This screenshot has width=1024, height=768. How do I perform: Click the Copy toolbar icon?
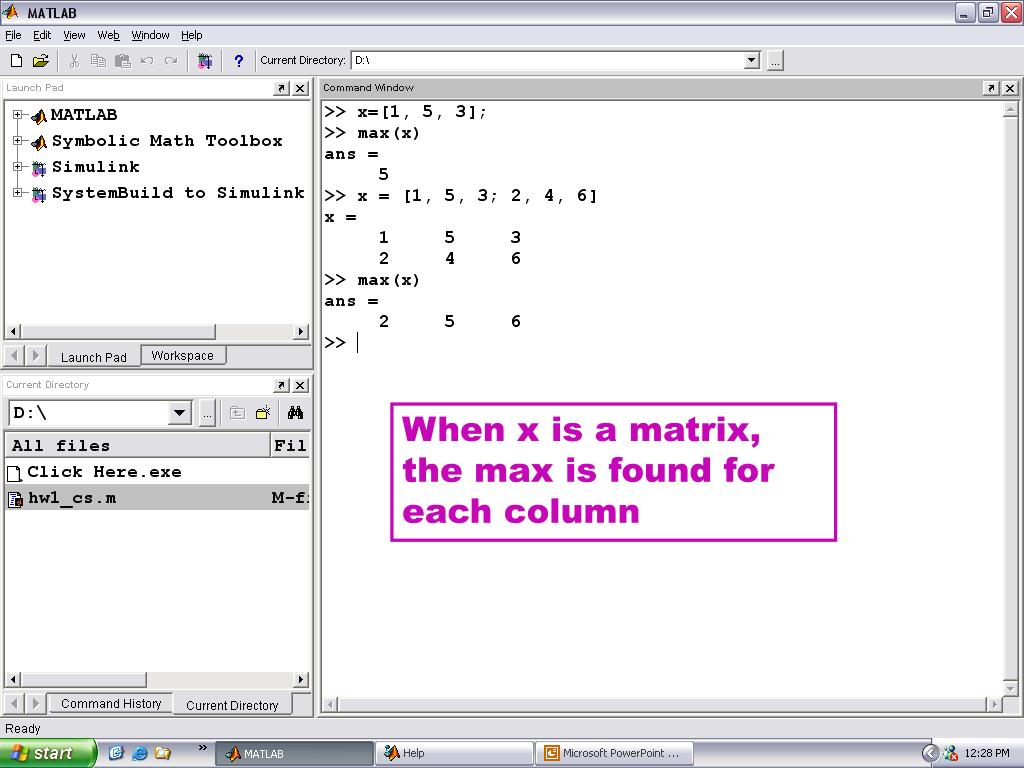(x=99, y=61)
